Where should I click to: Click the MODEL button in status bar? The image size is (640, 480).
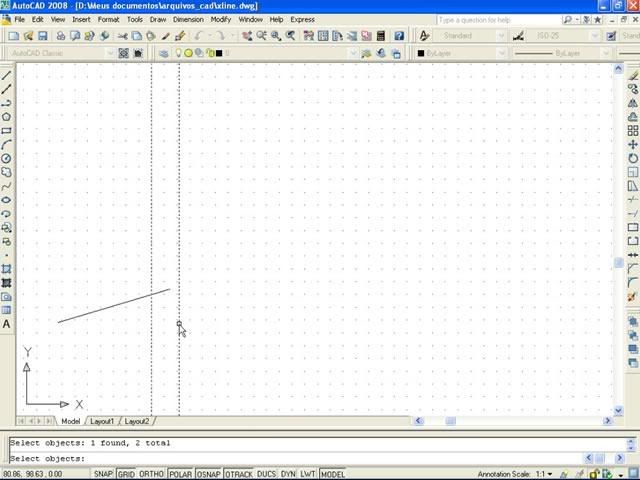(x=333, y=474)
